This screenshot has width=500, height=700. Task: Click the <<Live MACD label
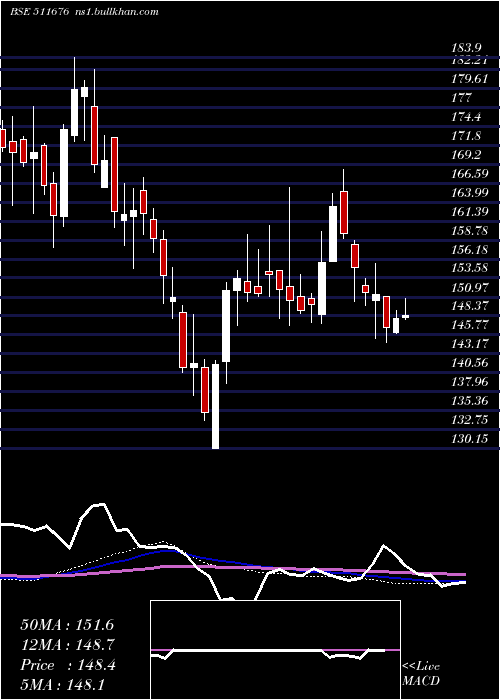(421, 673)
